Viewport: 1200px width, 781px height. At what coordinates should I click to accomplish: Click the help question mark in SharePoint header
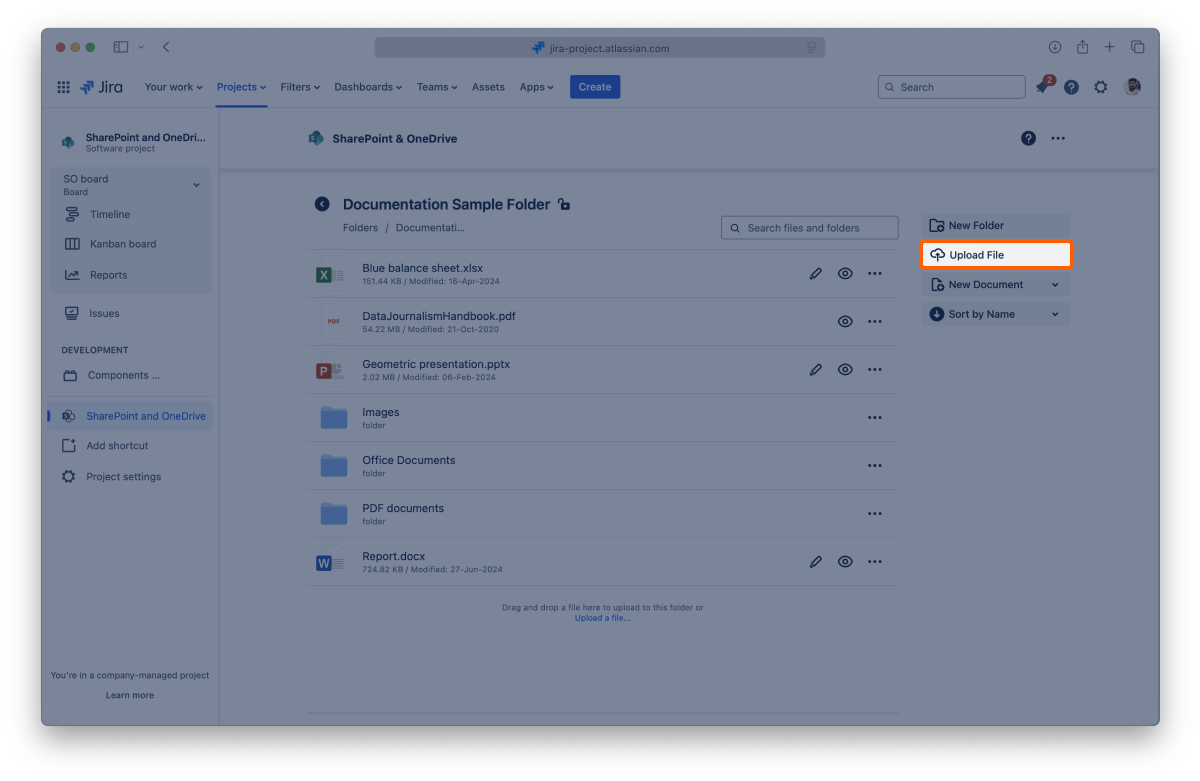click(1028, 139)
